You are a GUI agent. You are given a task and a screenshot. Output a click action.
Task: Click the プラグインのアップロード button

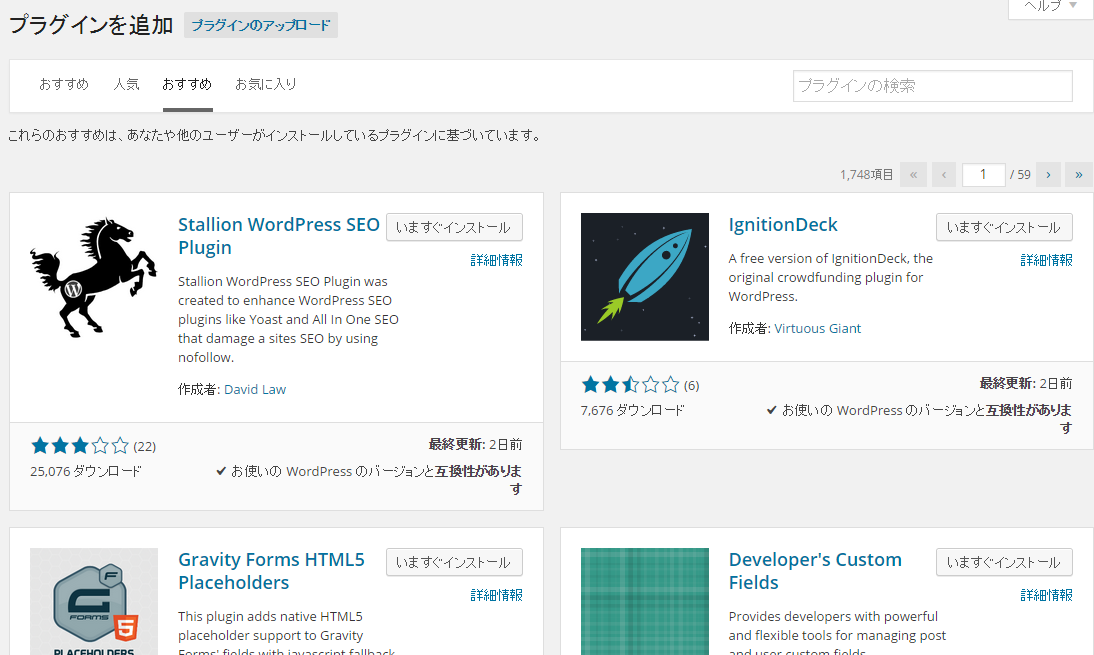point(261,25)
